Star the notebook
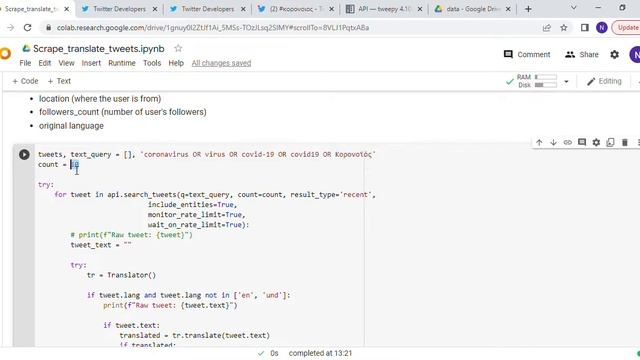 (x=178, y=48)
